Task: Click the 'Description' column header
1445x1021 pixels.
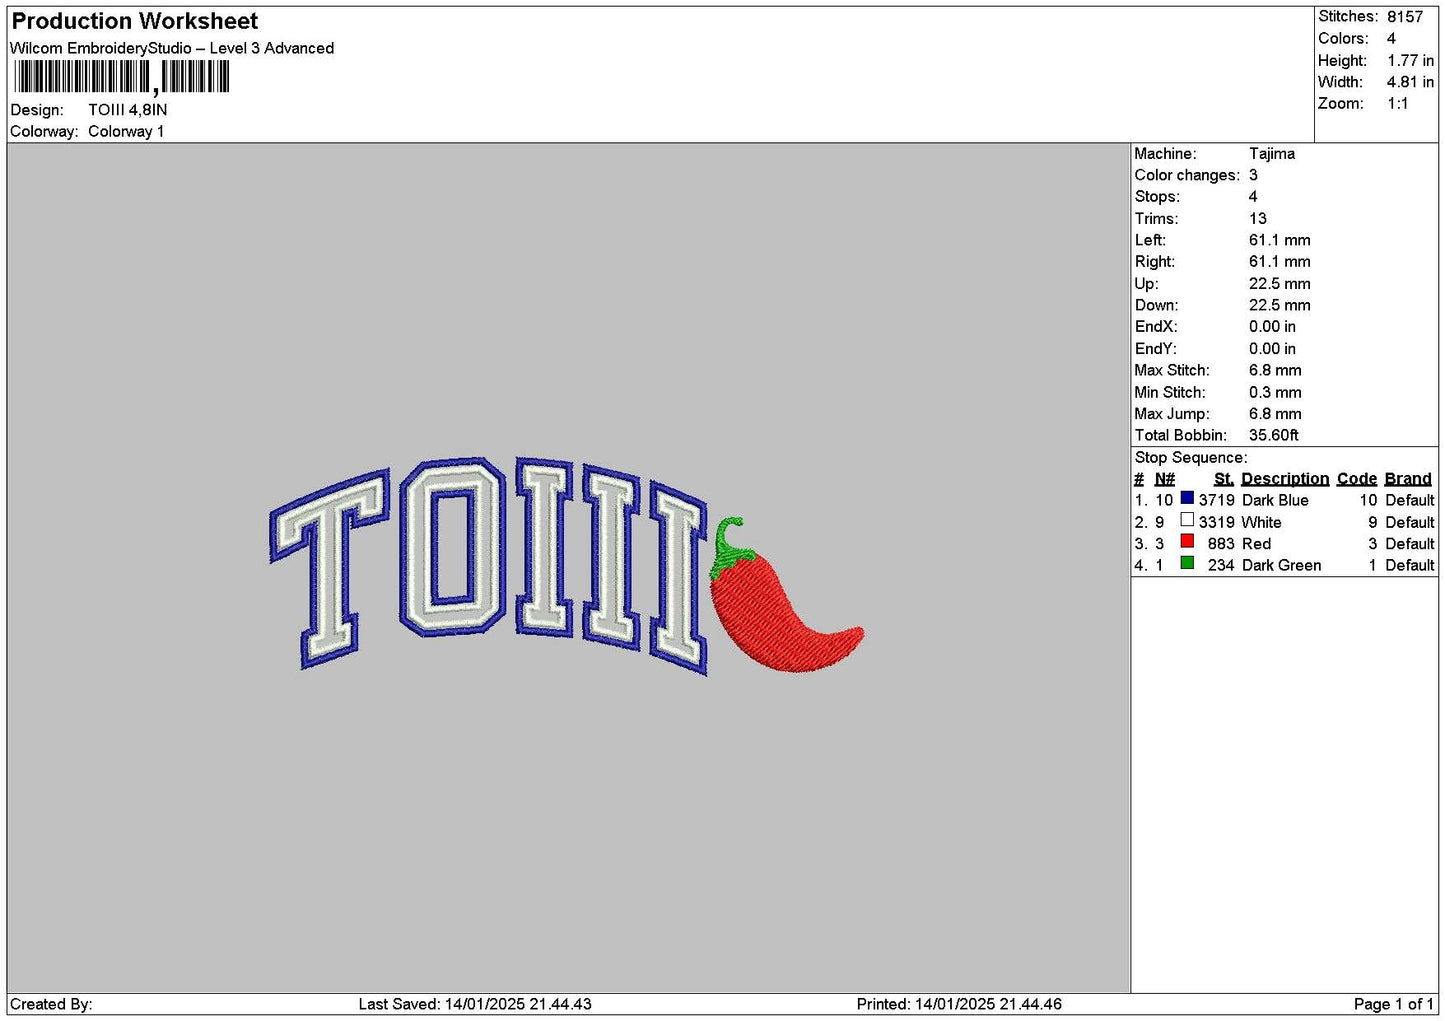Action: point(1285,479)
